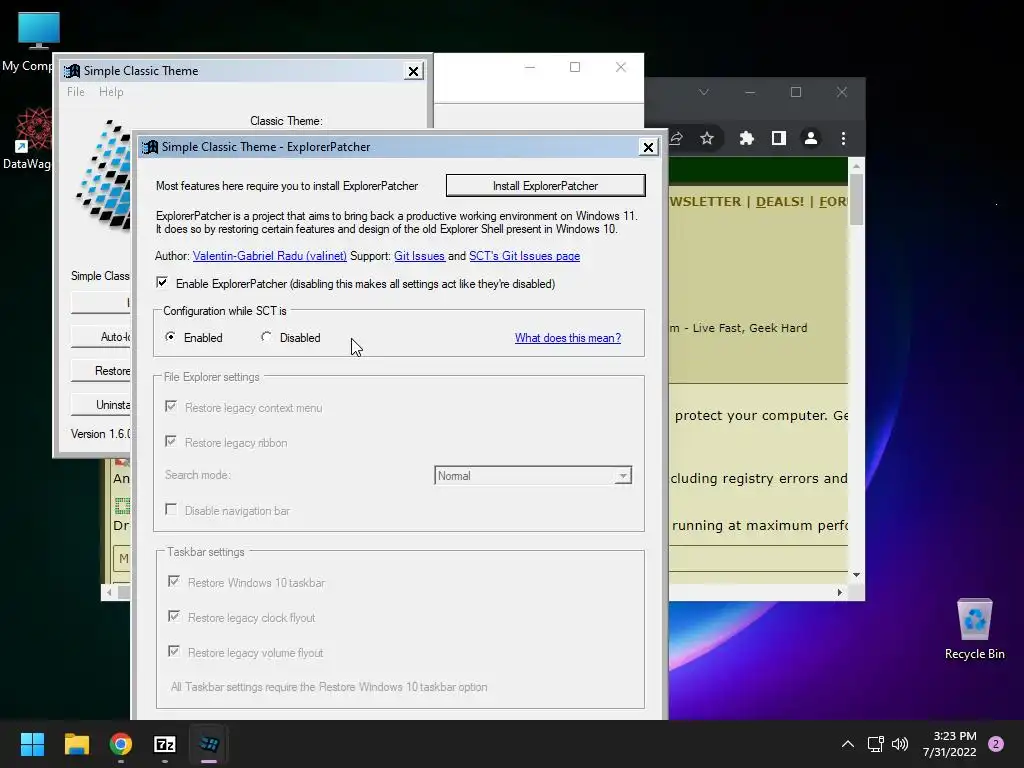Open the File menu in Simple Classic Theme
This screenshot has width=1024, height=768.
coord(76,92)
